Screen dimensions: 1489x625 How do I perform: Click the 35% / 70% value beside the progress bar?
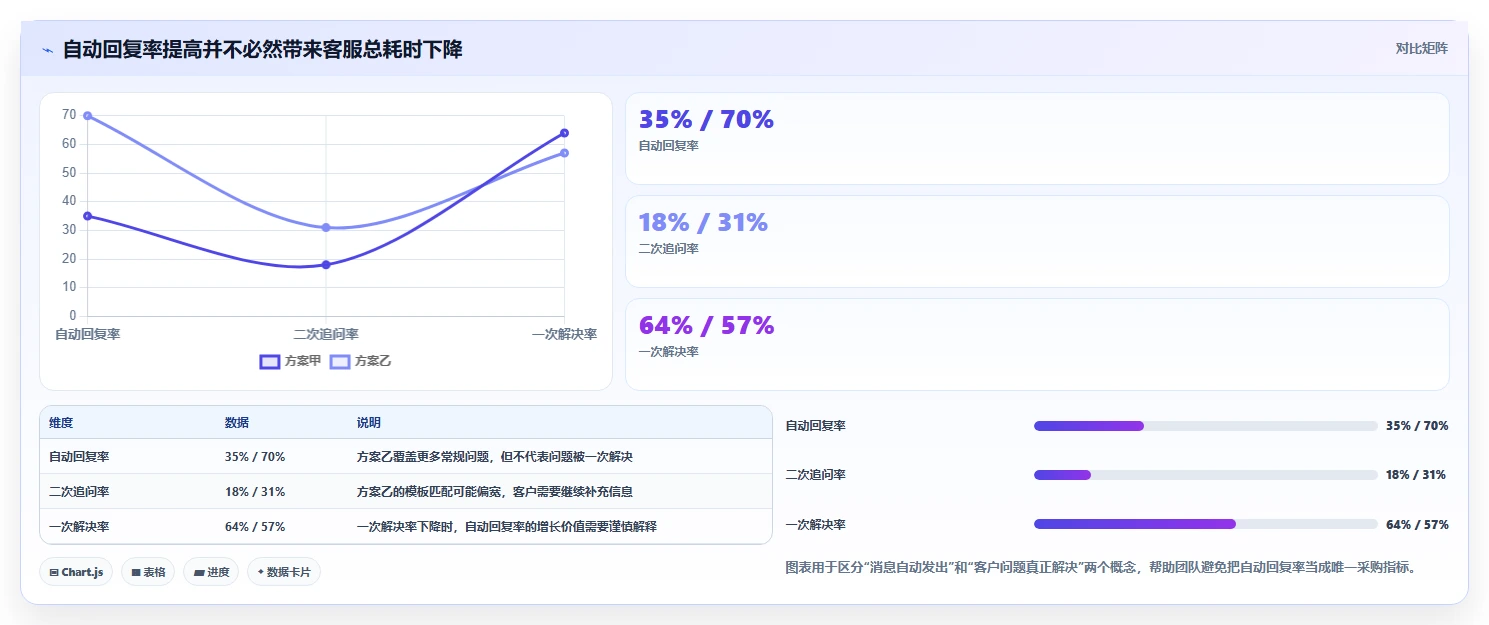[1417, 426]
